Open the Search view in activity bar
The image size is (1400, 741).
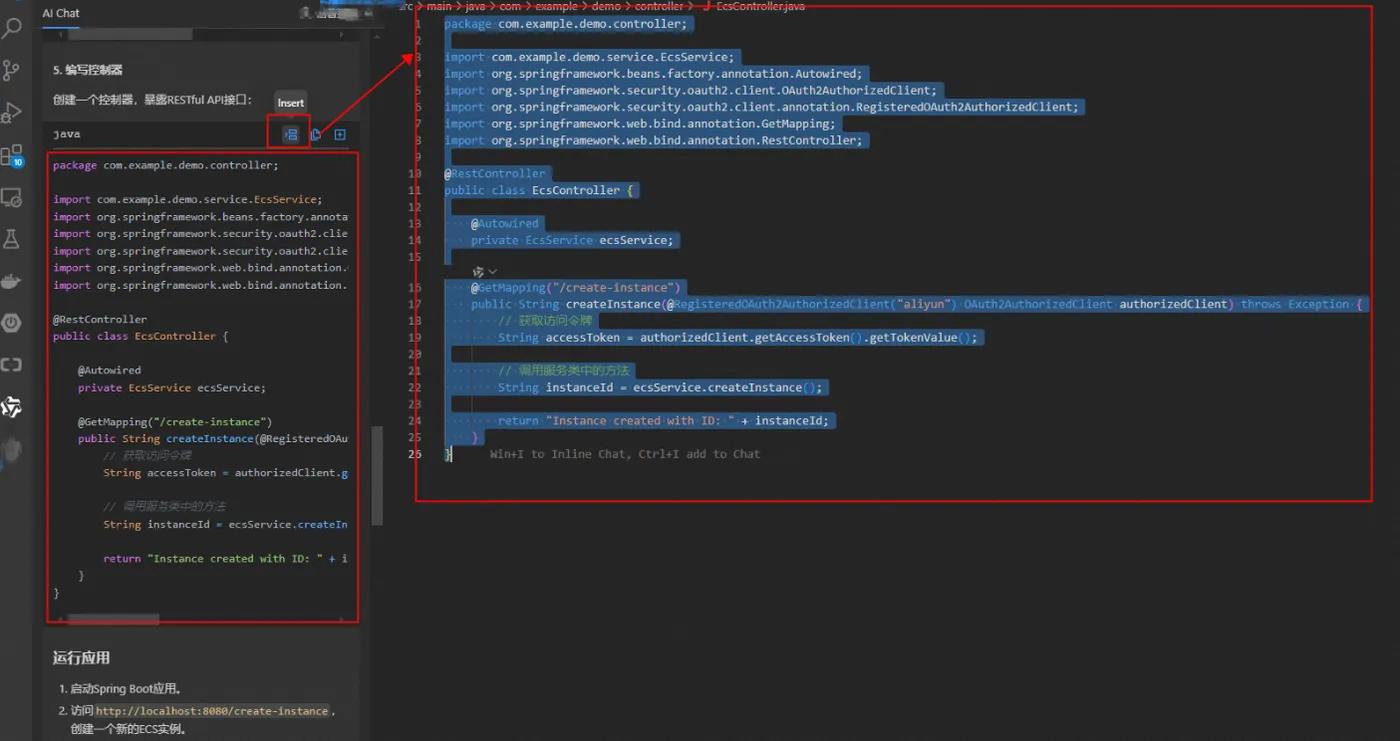12,28
